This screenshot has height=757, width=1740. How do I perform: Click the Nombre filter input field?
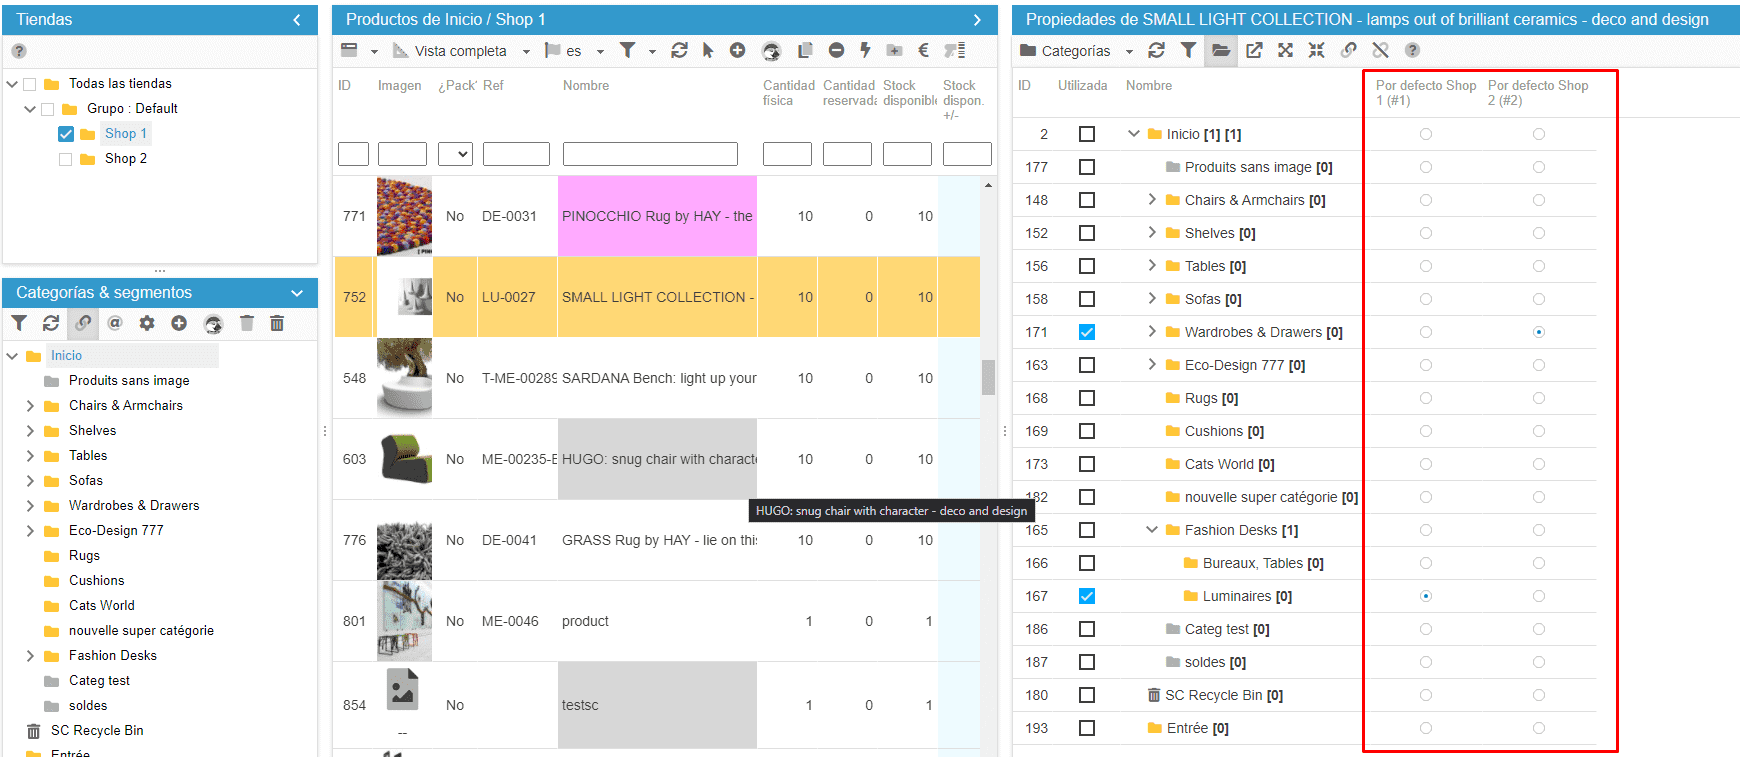[650, 154]
